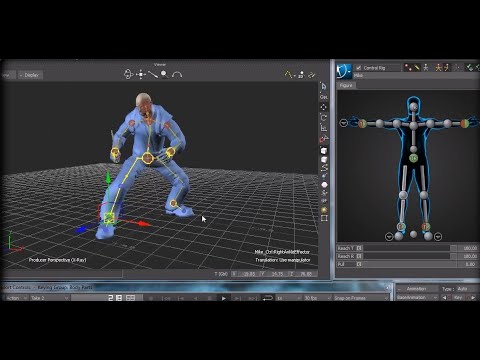The height and width of the screenshot is (360, 480).
Task: Select the hips effector marked 18
Action: pyautogui.click(x=413, y=158)
